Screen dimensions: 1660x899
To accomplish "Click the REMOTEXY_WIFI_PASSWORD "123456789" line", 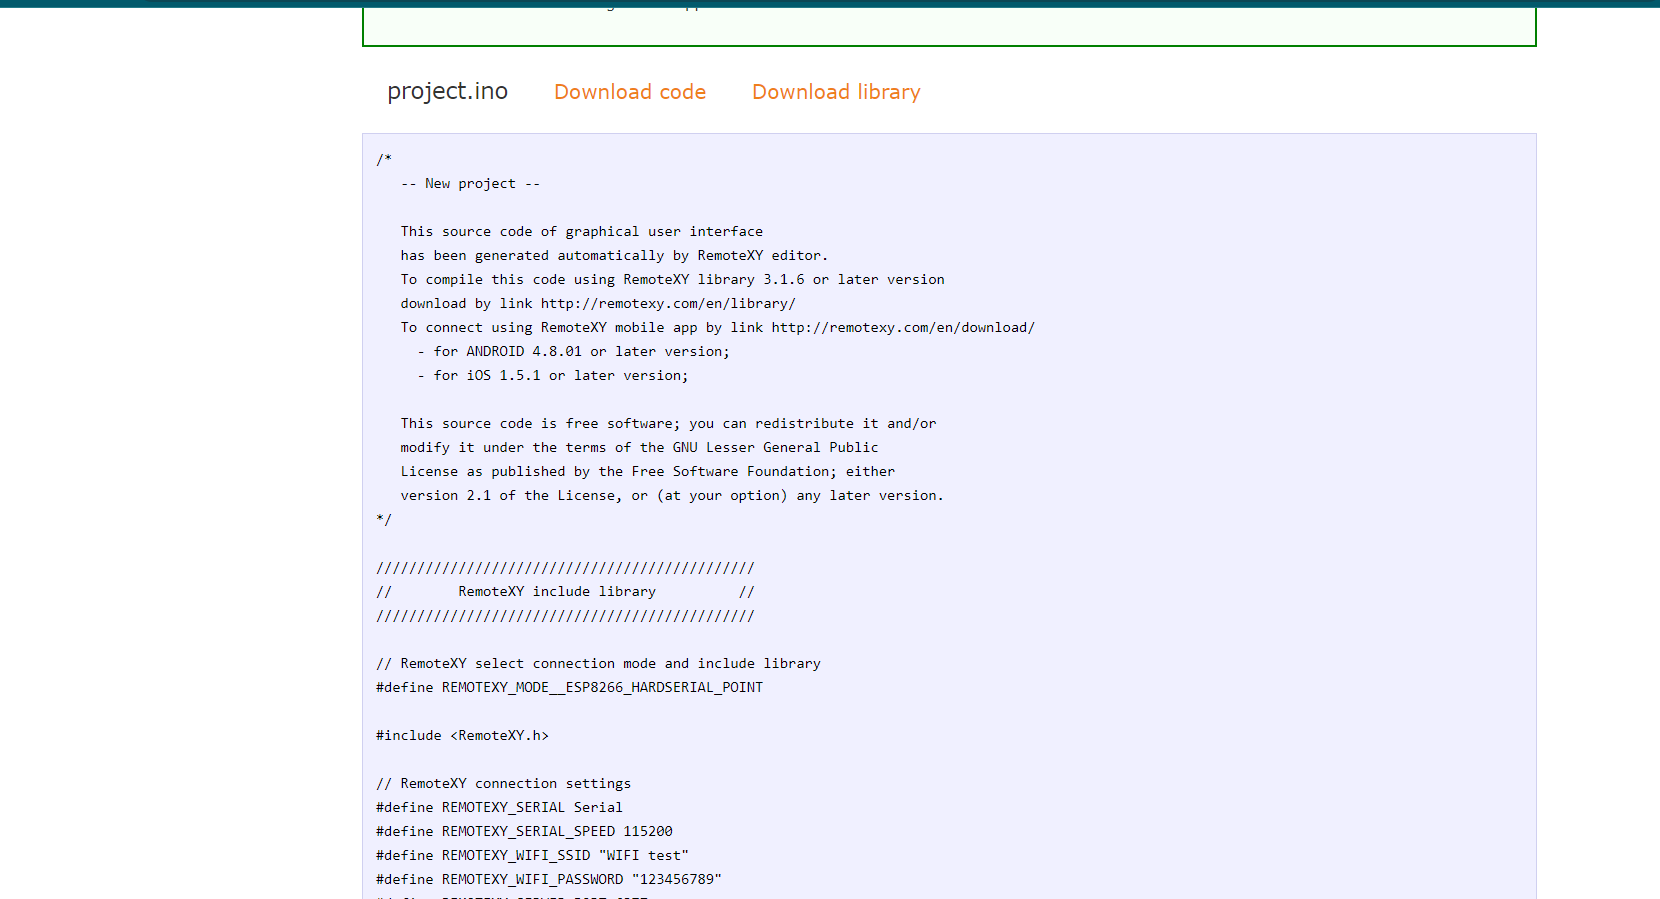I will (549, 880).
